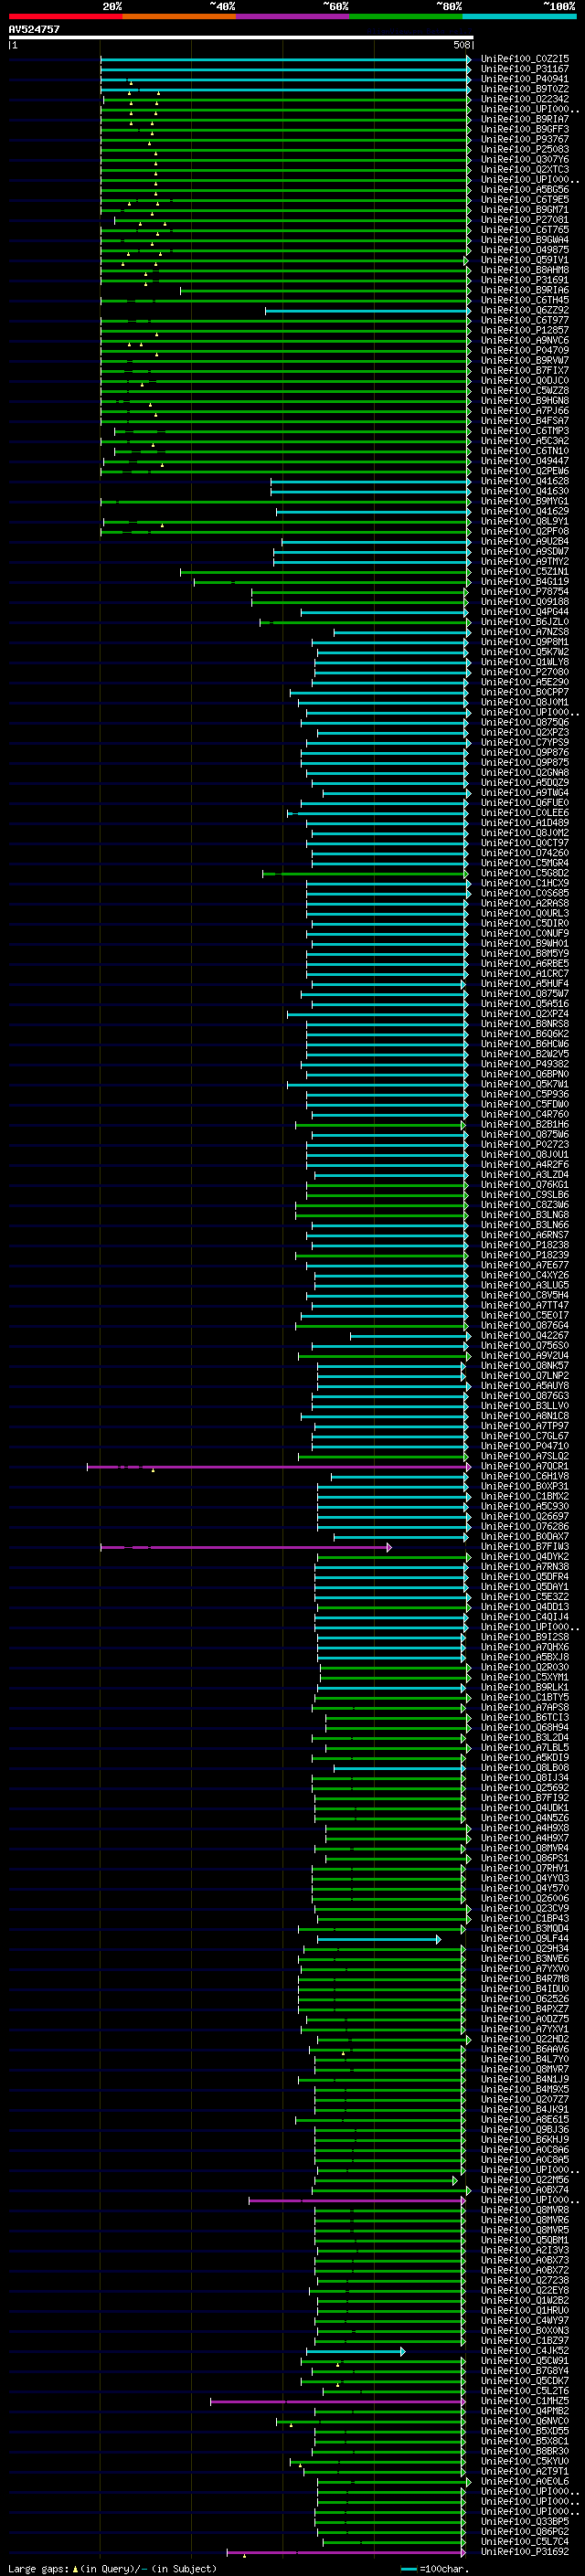Open hit UniRef100_P93767

pos(525,139)
